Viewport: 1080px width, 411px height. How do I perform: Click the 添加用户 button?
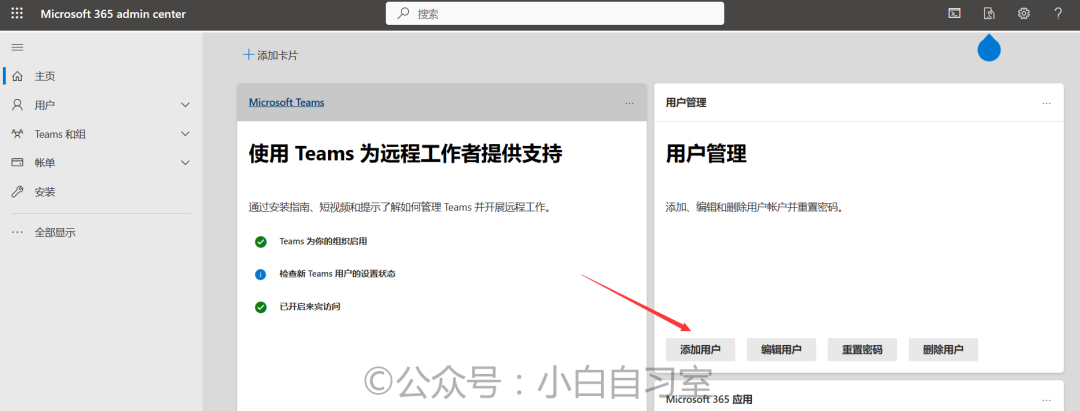point(700,350)
